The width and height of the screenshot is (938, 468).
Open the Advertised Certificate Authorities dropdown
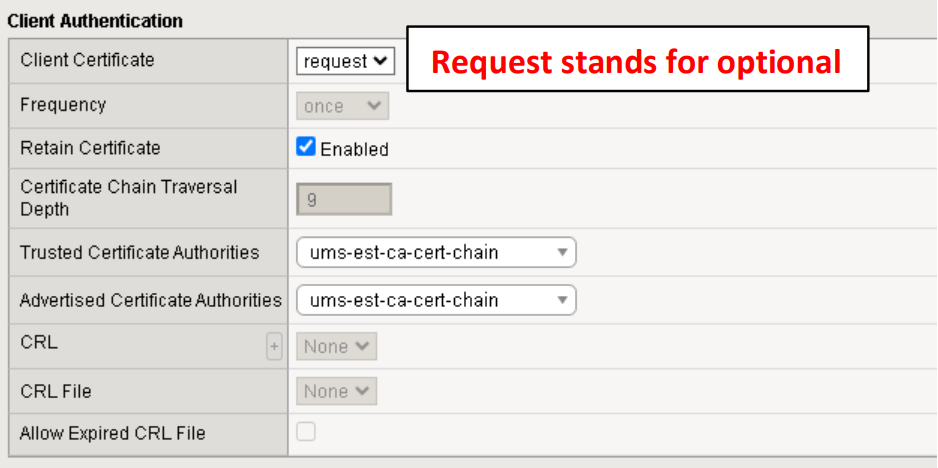436,300
